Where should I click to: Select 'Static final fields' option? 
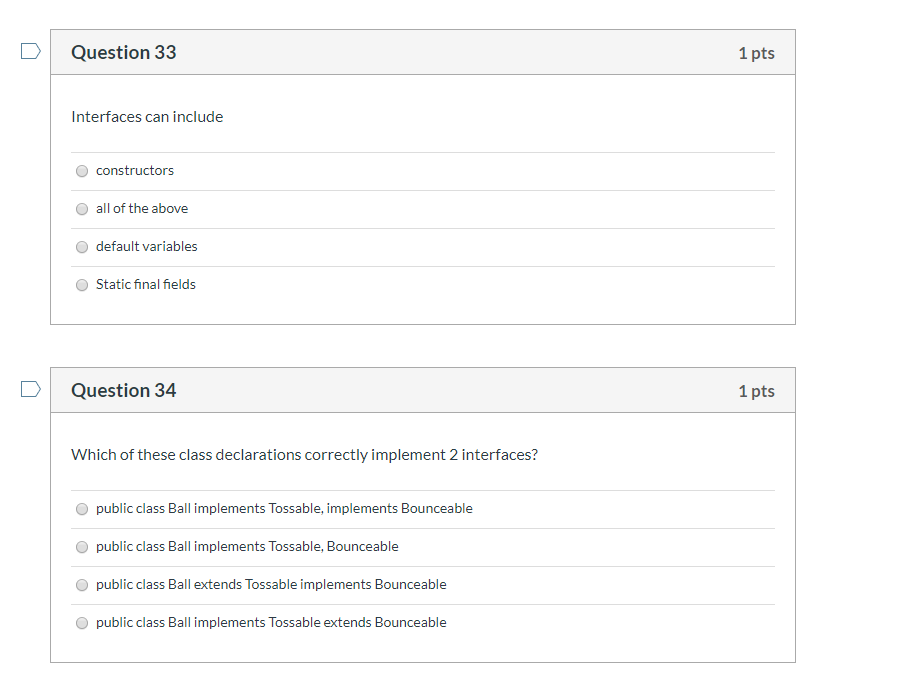pyautogui.click(x=82, y=285)
